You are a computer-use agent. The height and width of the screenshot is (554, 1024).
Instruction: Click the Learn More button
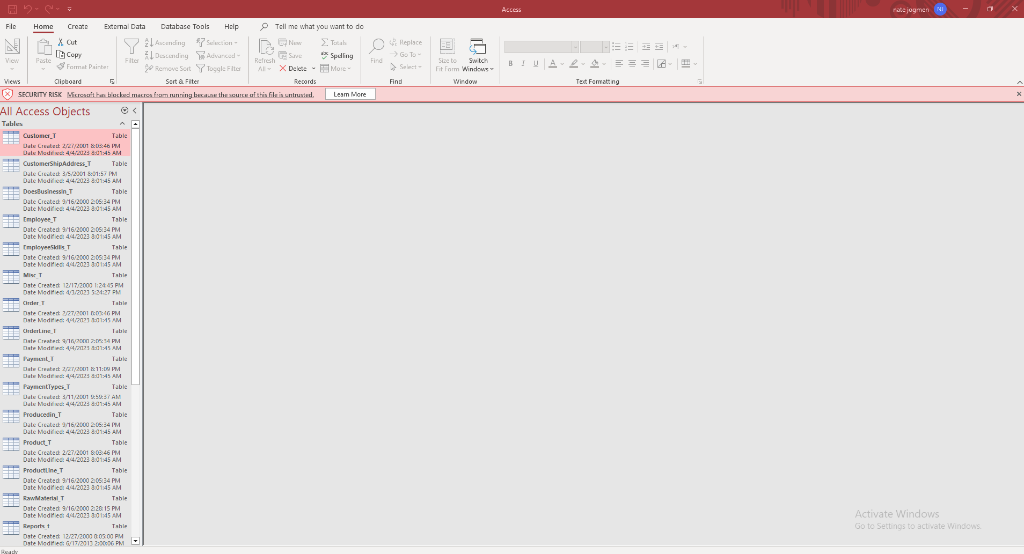tap(350, 94)
